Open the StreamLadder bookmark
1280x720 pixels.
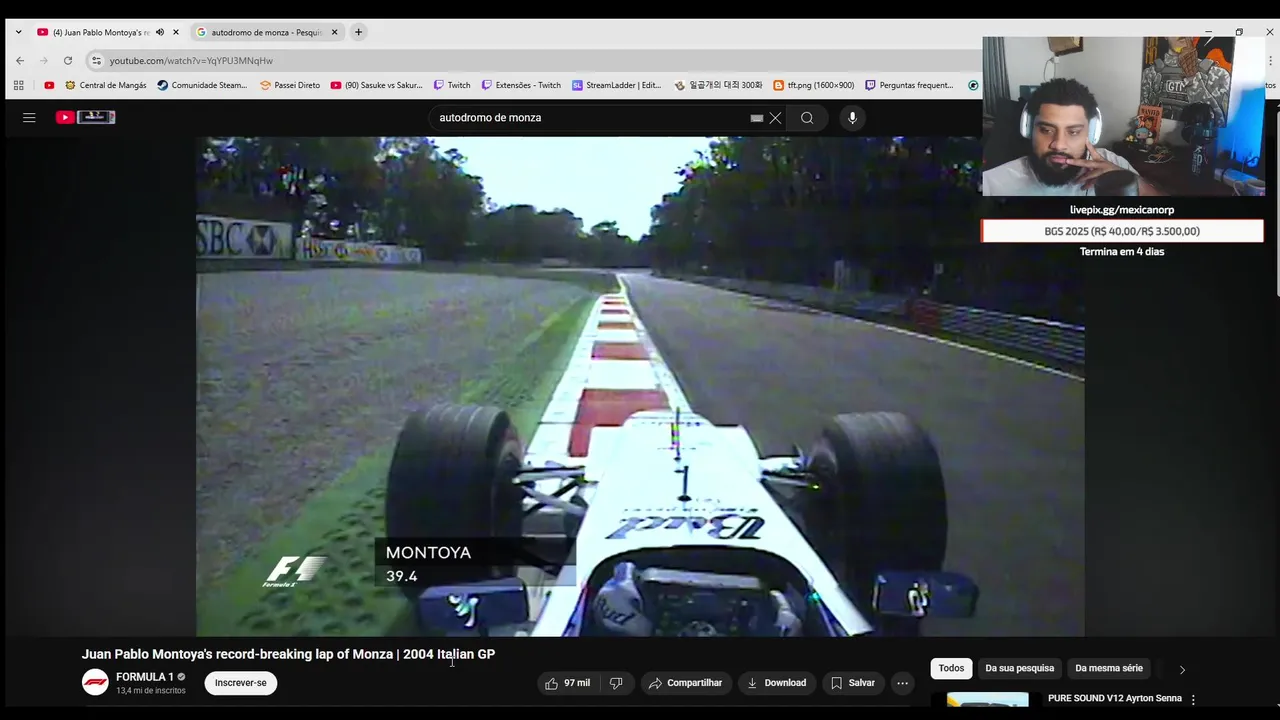(x=616, y=85)
